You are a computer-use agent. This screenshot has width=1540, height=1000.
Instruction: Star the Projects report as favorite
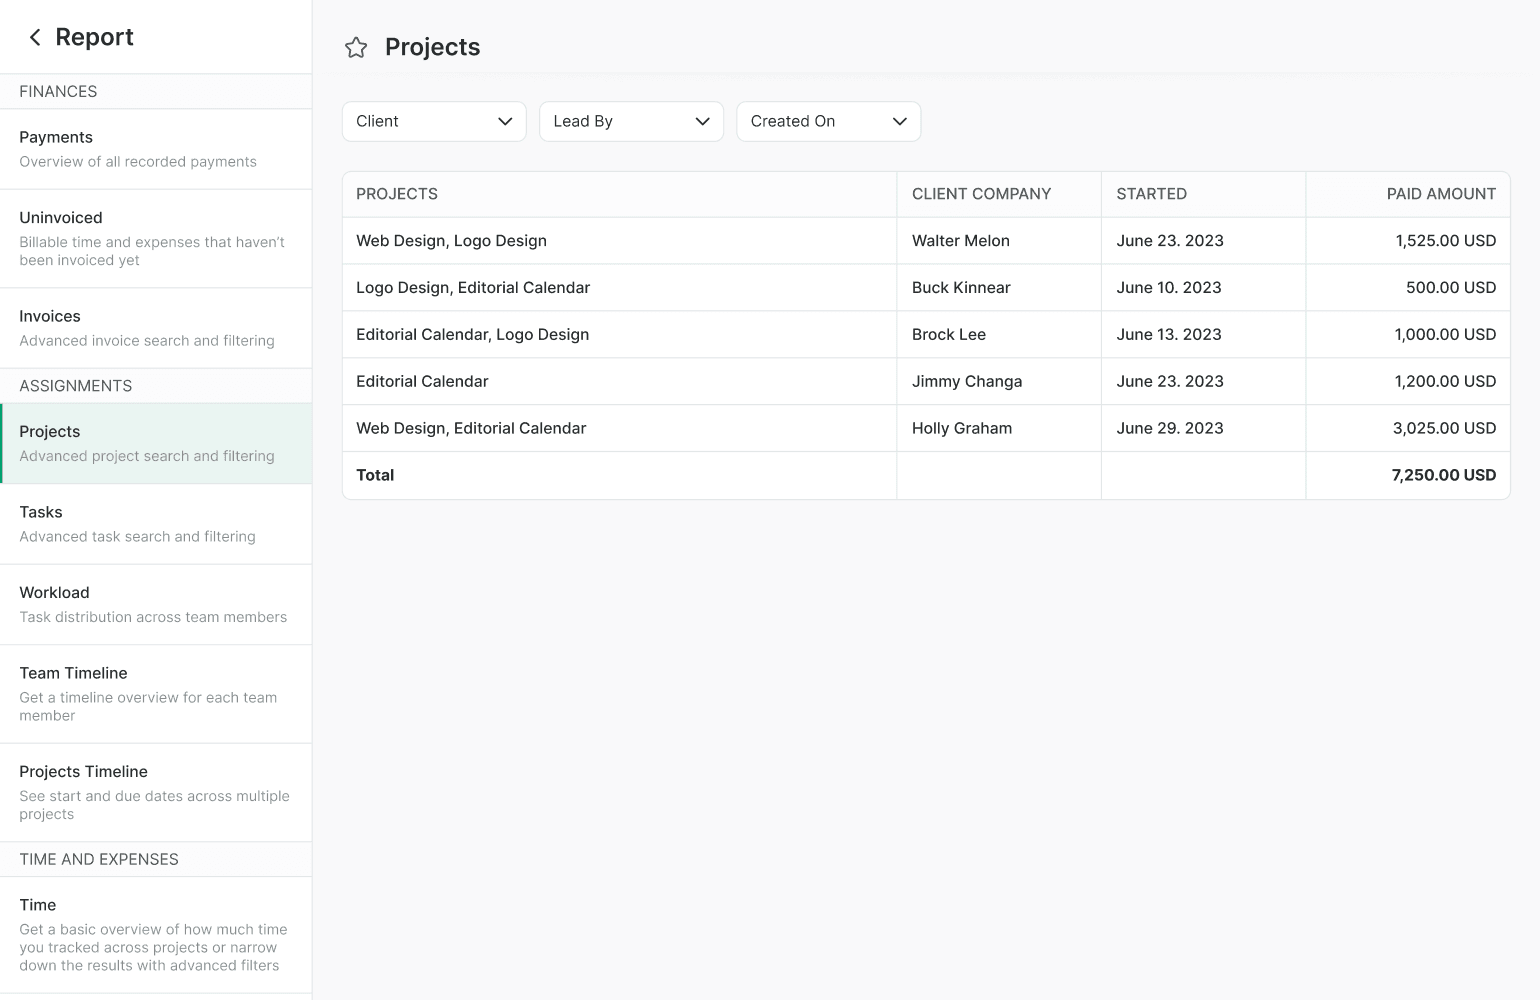pos(356,47)
